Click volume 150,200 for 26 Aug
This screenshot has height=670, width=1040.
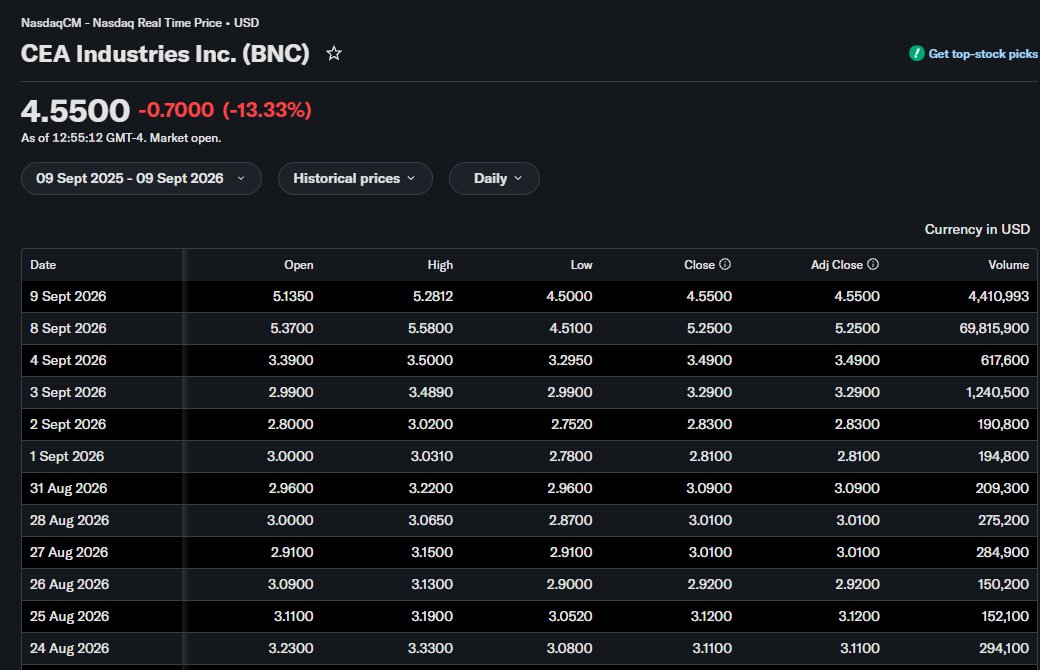1004,584
